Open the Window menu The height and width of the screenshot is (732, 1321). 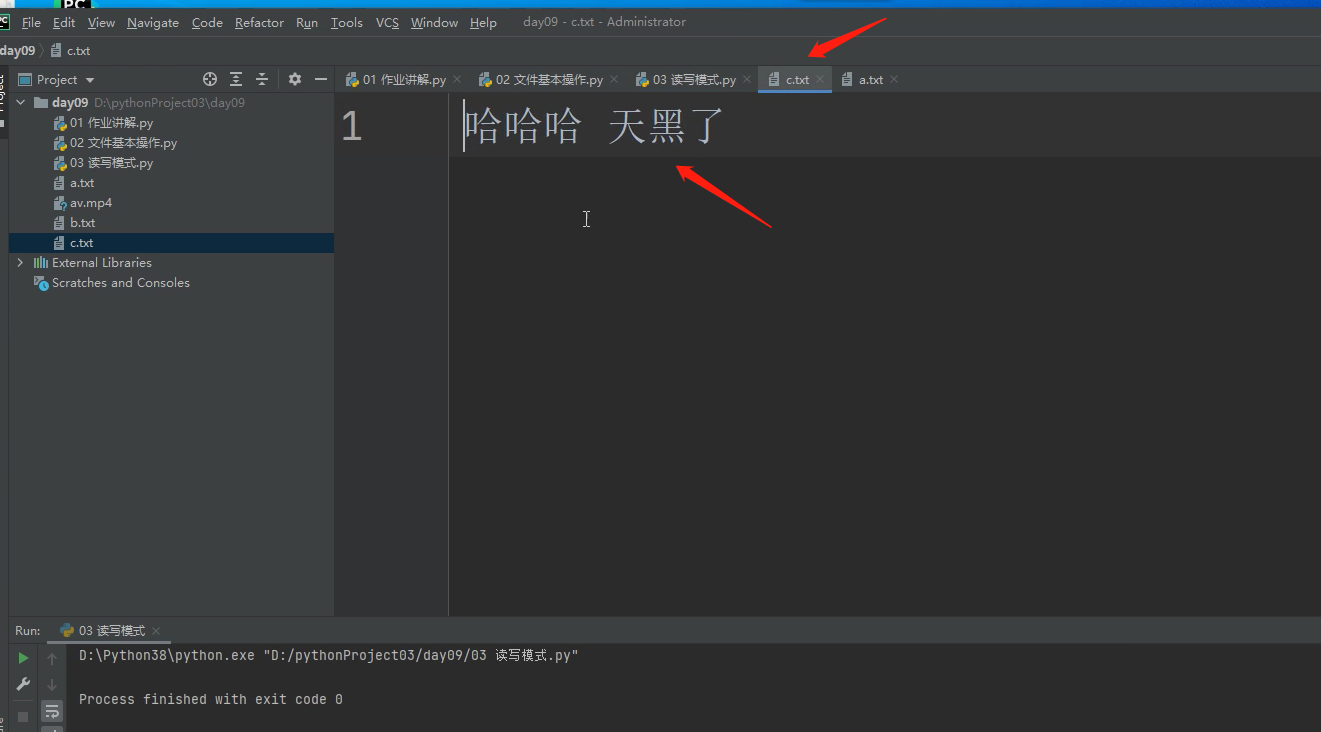[x=434, y=22]
